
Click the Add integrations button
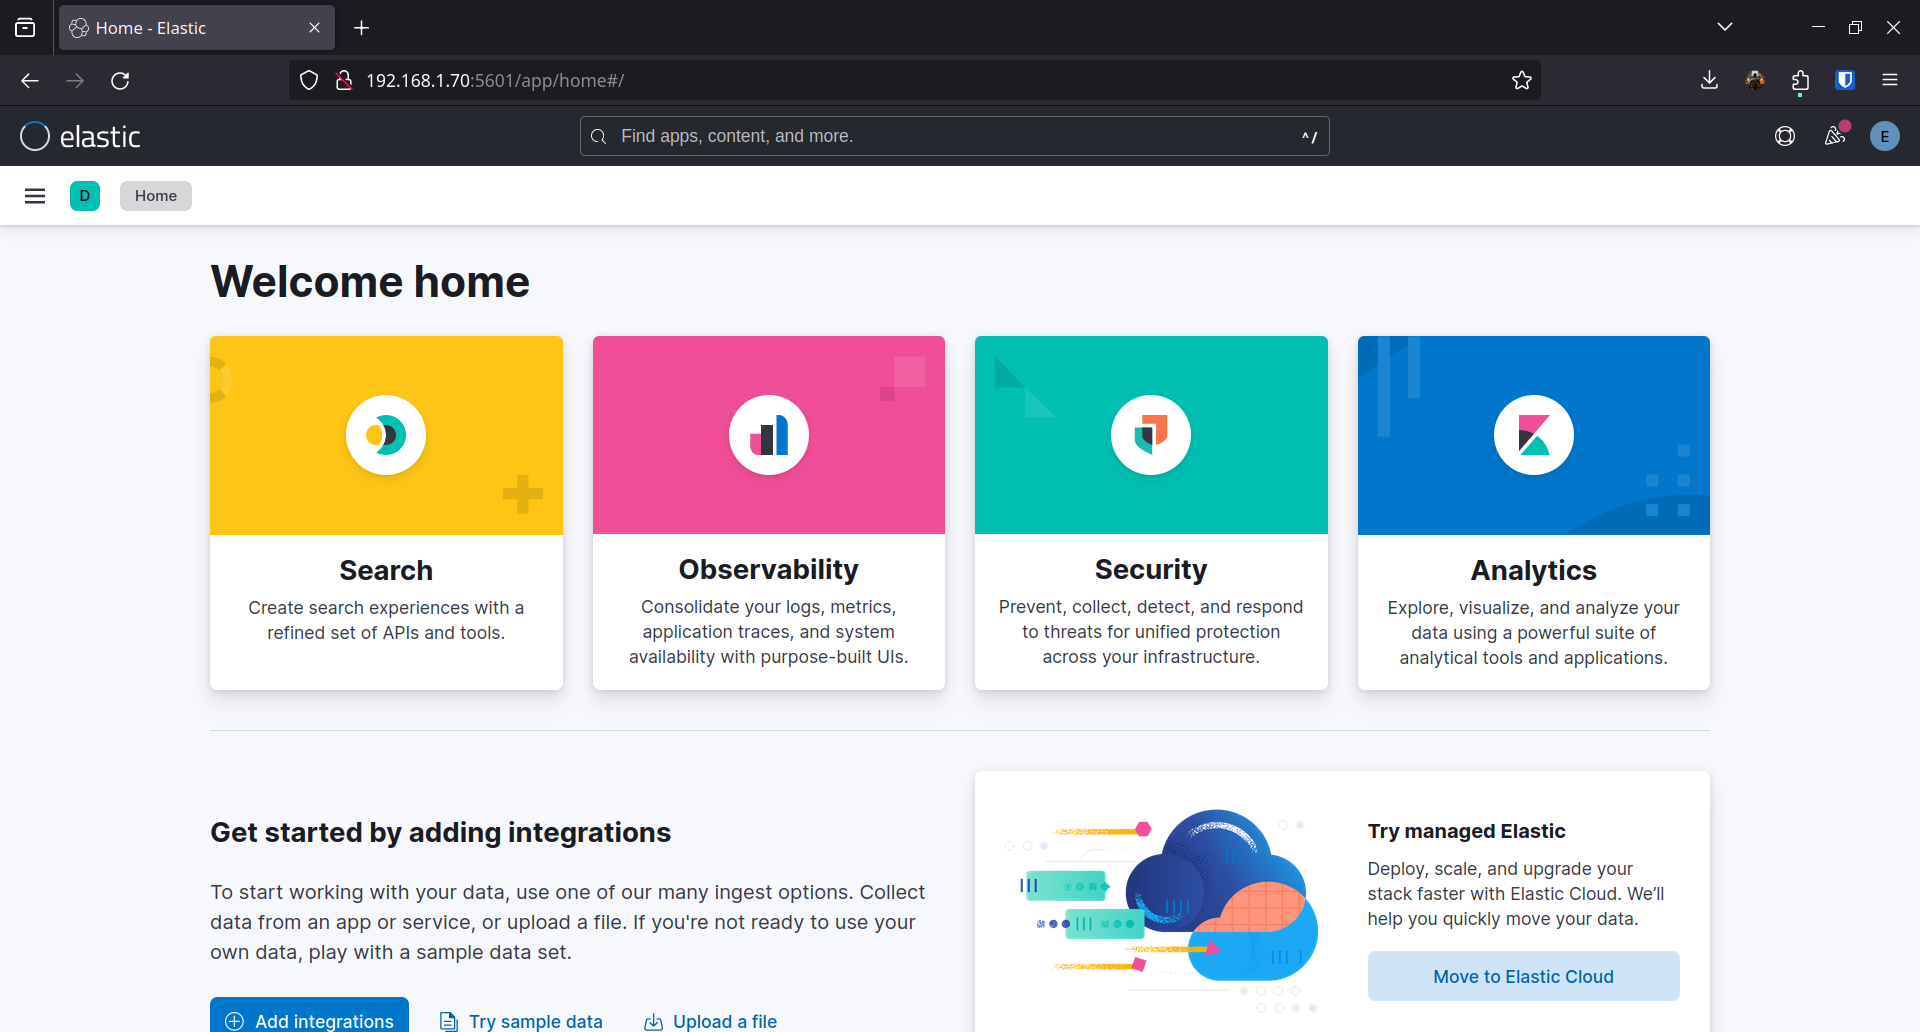click(x=310, y=1019)
